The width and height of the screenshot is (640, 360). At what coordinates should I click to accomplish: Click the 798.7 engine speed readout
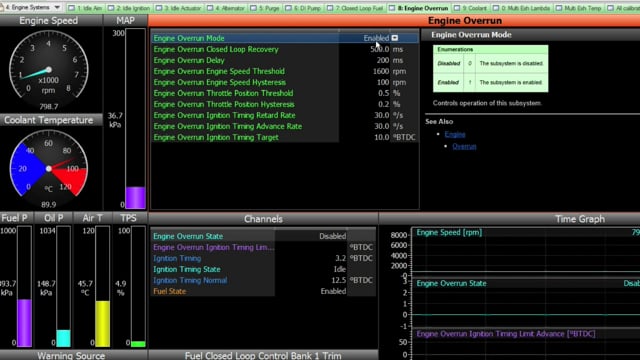pos(49,107)
